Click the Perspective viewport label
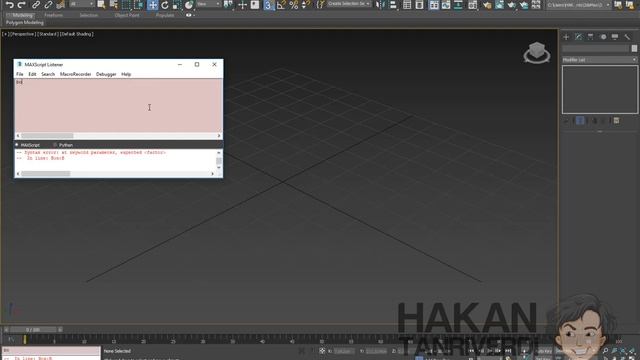 tap(23, 34)
